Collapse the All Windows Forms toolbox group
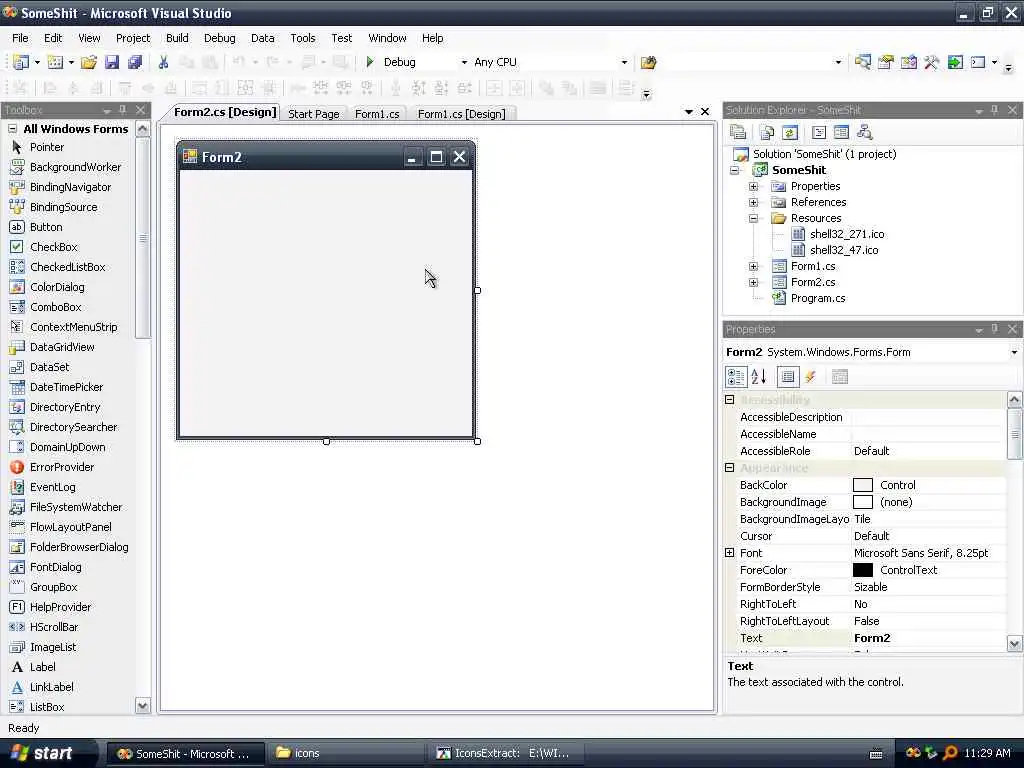Image resolution: width=1024 pixels, height=768 pixels. coord(12,129)
